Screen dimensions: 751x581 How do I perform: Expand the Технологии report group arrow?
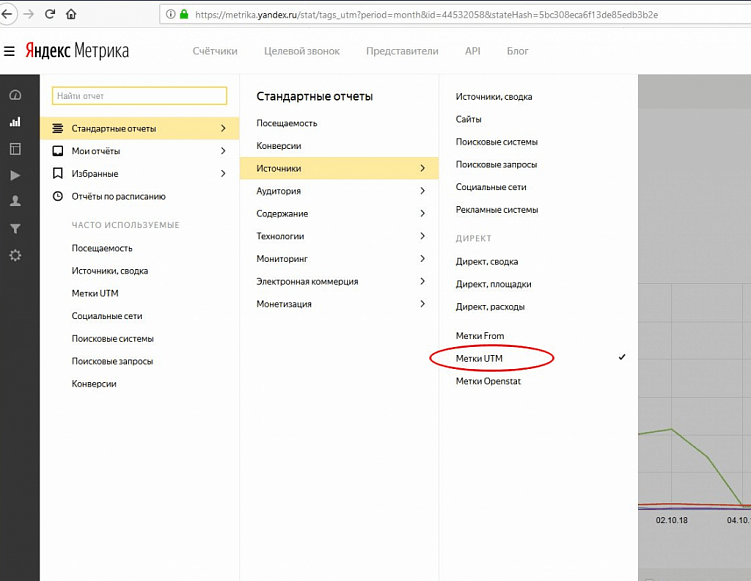pos(422,236)
